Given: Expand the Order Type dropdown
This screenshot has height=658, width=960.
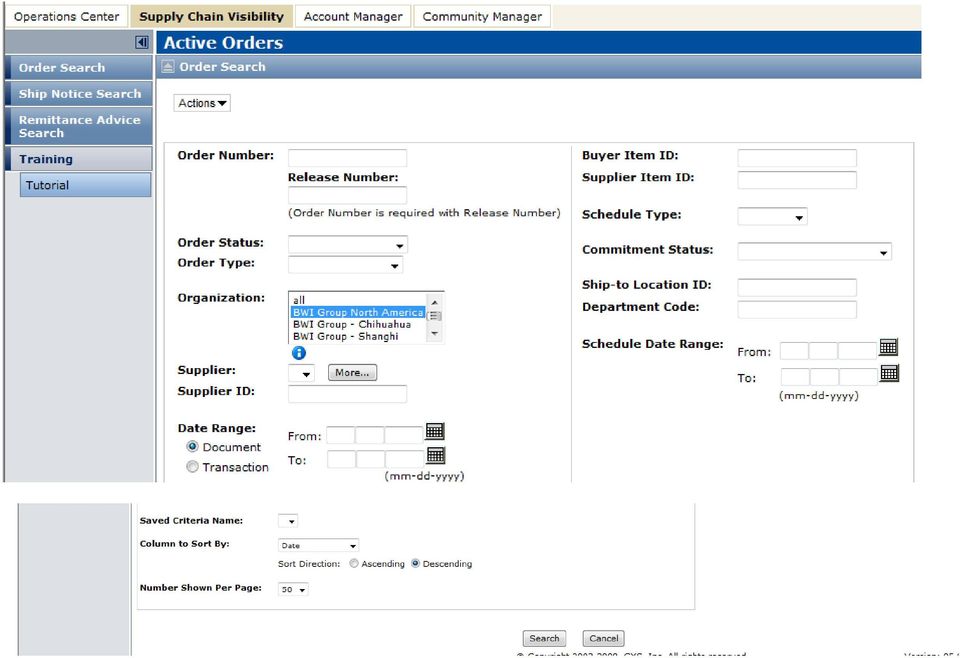Looking at the screenshot, I should [345, 264].
